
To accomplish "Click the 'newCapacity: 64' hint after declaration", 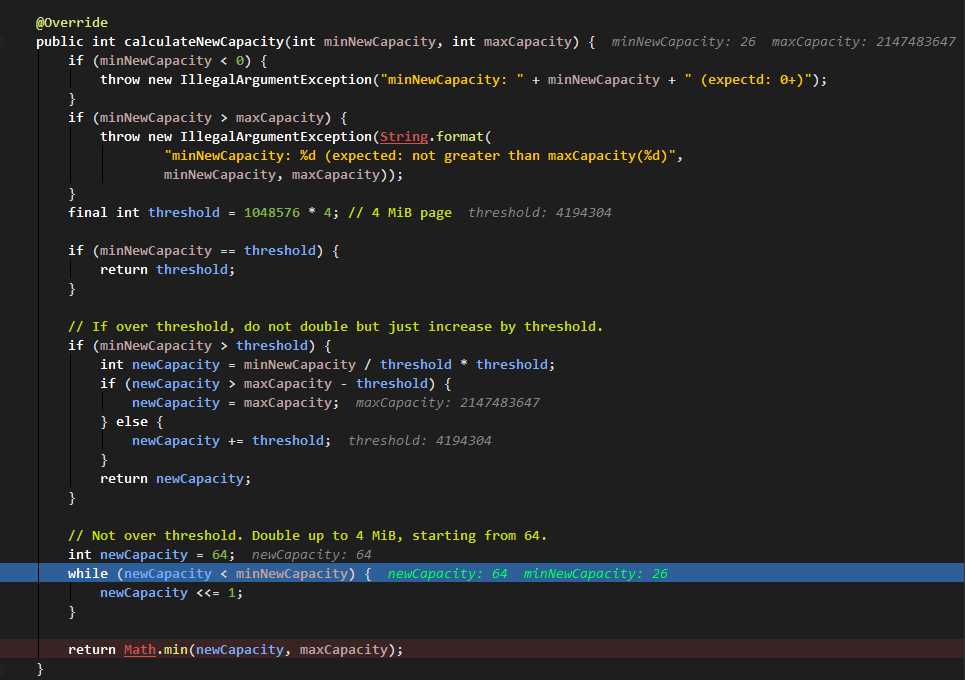I will tap(311, 555).
